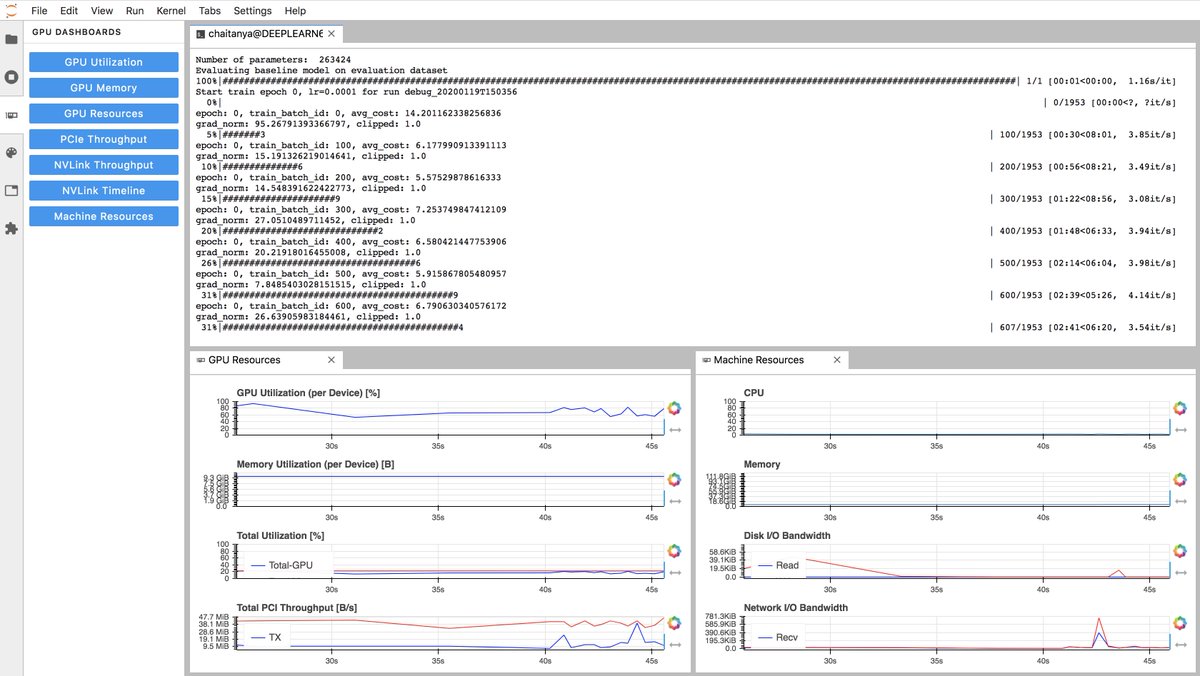Screen dimensions: 1200x676
Task: Open the running terminals and kernels icon
Action: pyautogui.click(x=11, y=77)
